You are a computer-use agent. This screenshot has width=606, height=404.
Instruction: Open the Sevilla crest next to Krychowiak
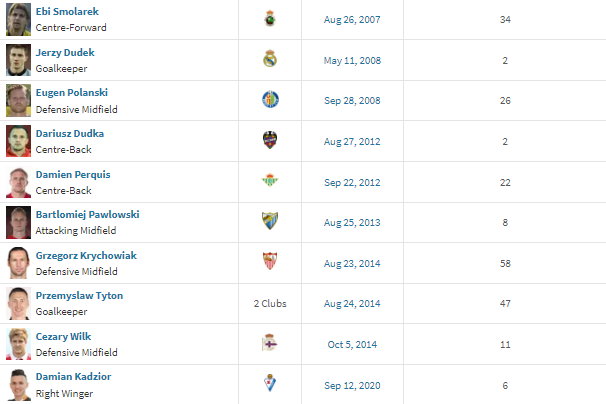click(x=270, y=262)
